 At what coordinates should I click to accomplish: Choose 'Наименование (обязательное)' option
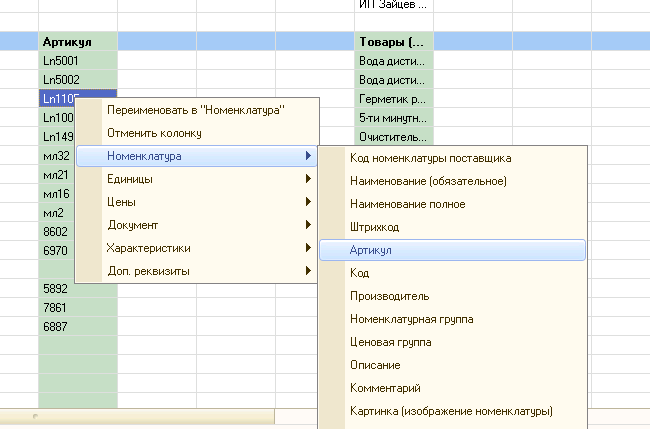428,181
